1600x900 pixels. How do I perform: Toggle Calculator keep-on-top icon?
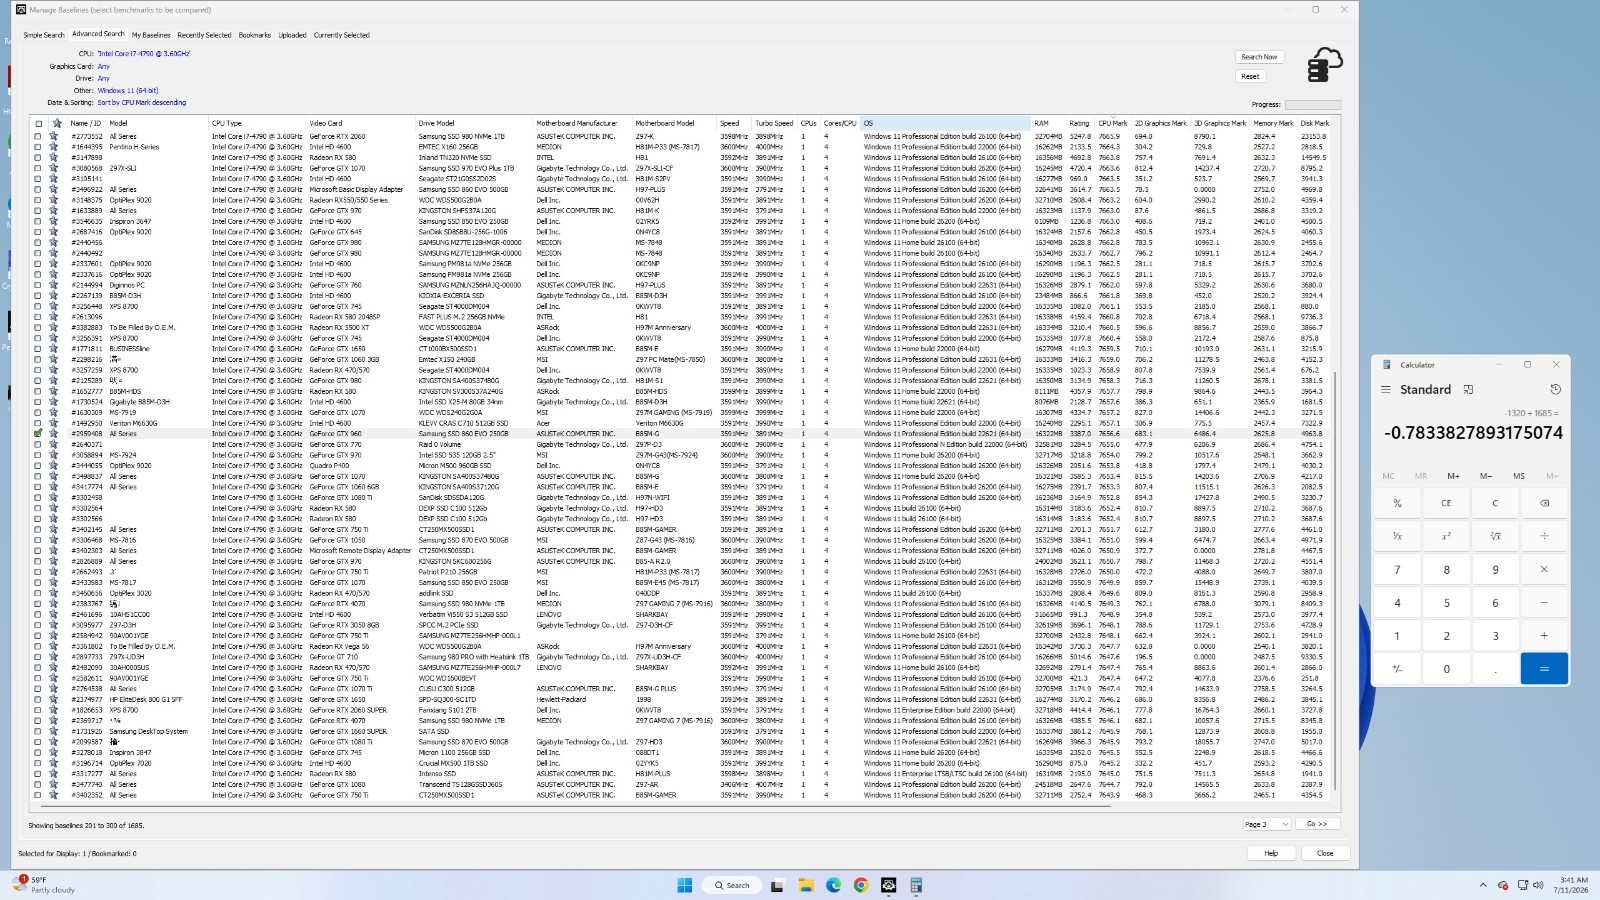tap(1468, 390)
